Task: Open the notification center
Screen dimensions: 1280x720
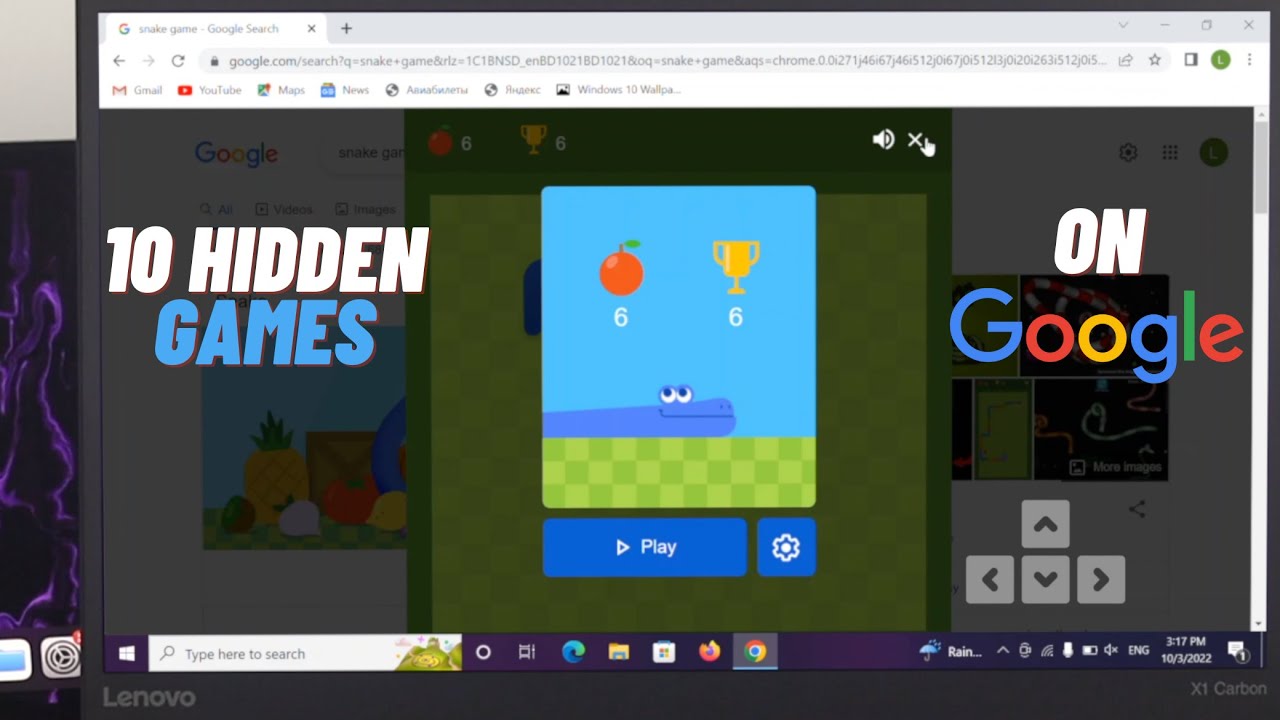Action: coord(1236,651)
